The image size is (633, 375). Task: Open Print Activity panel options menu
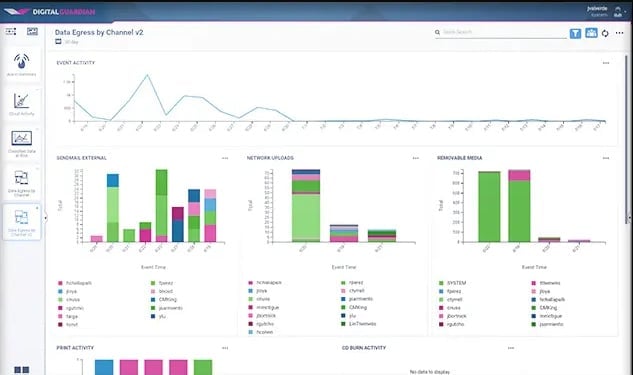225,348
